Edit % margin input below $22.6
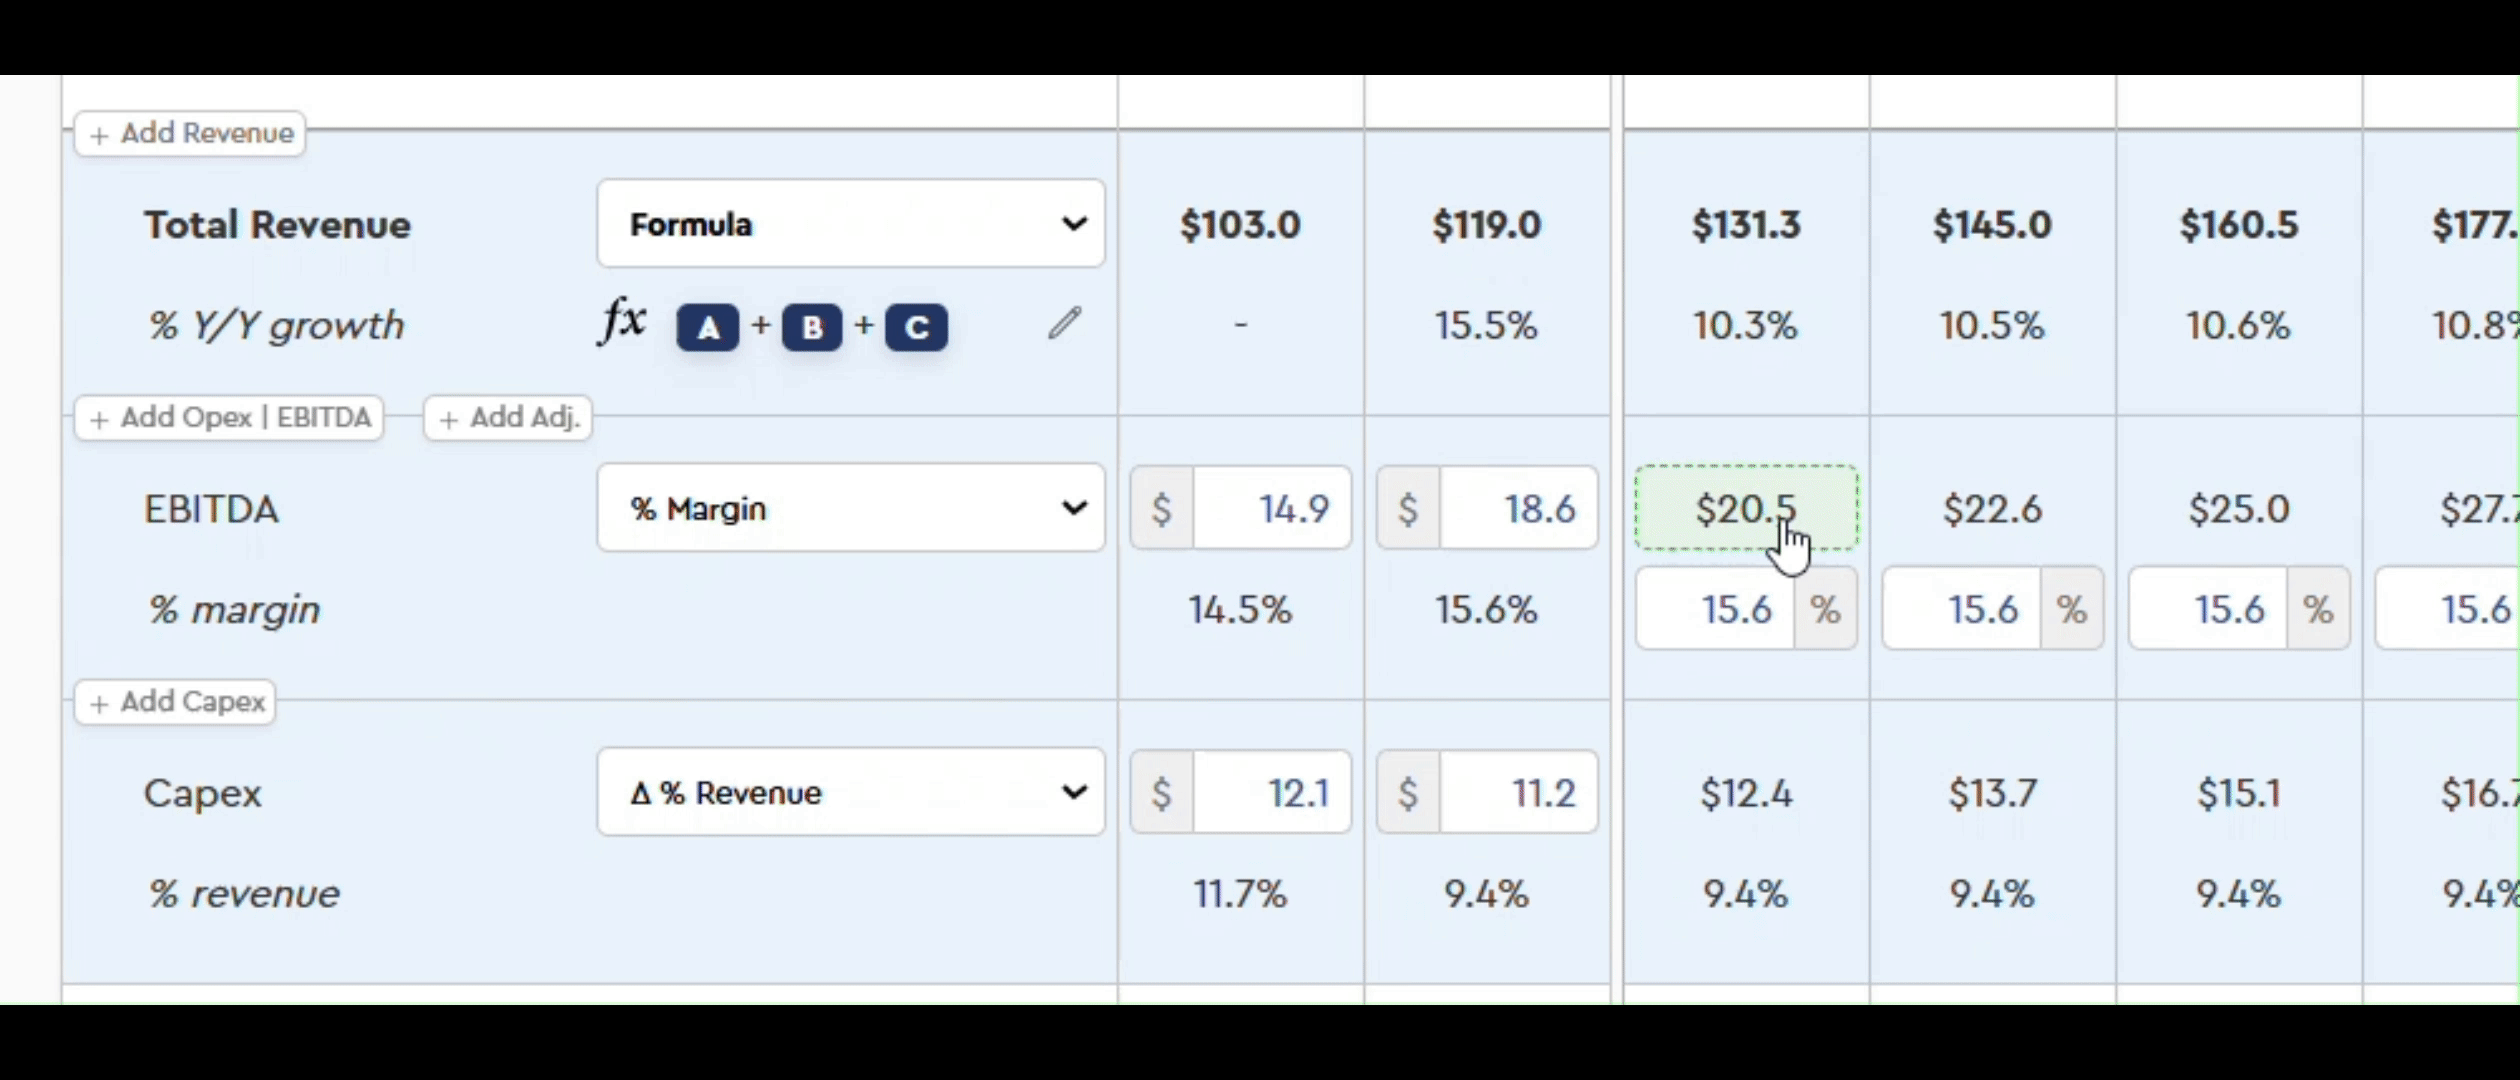 coord(1962,608)
